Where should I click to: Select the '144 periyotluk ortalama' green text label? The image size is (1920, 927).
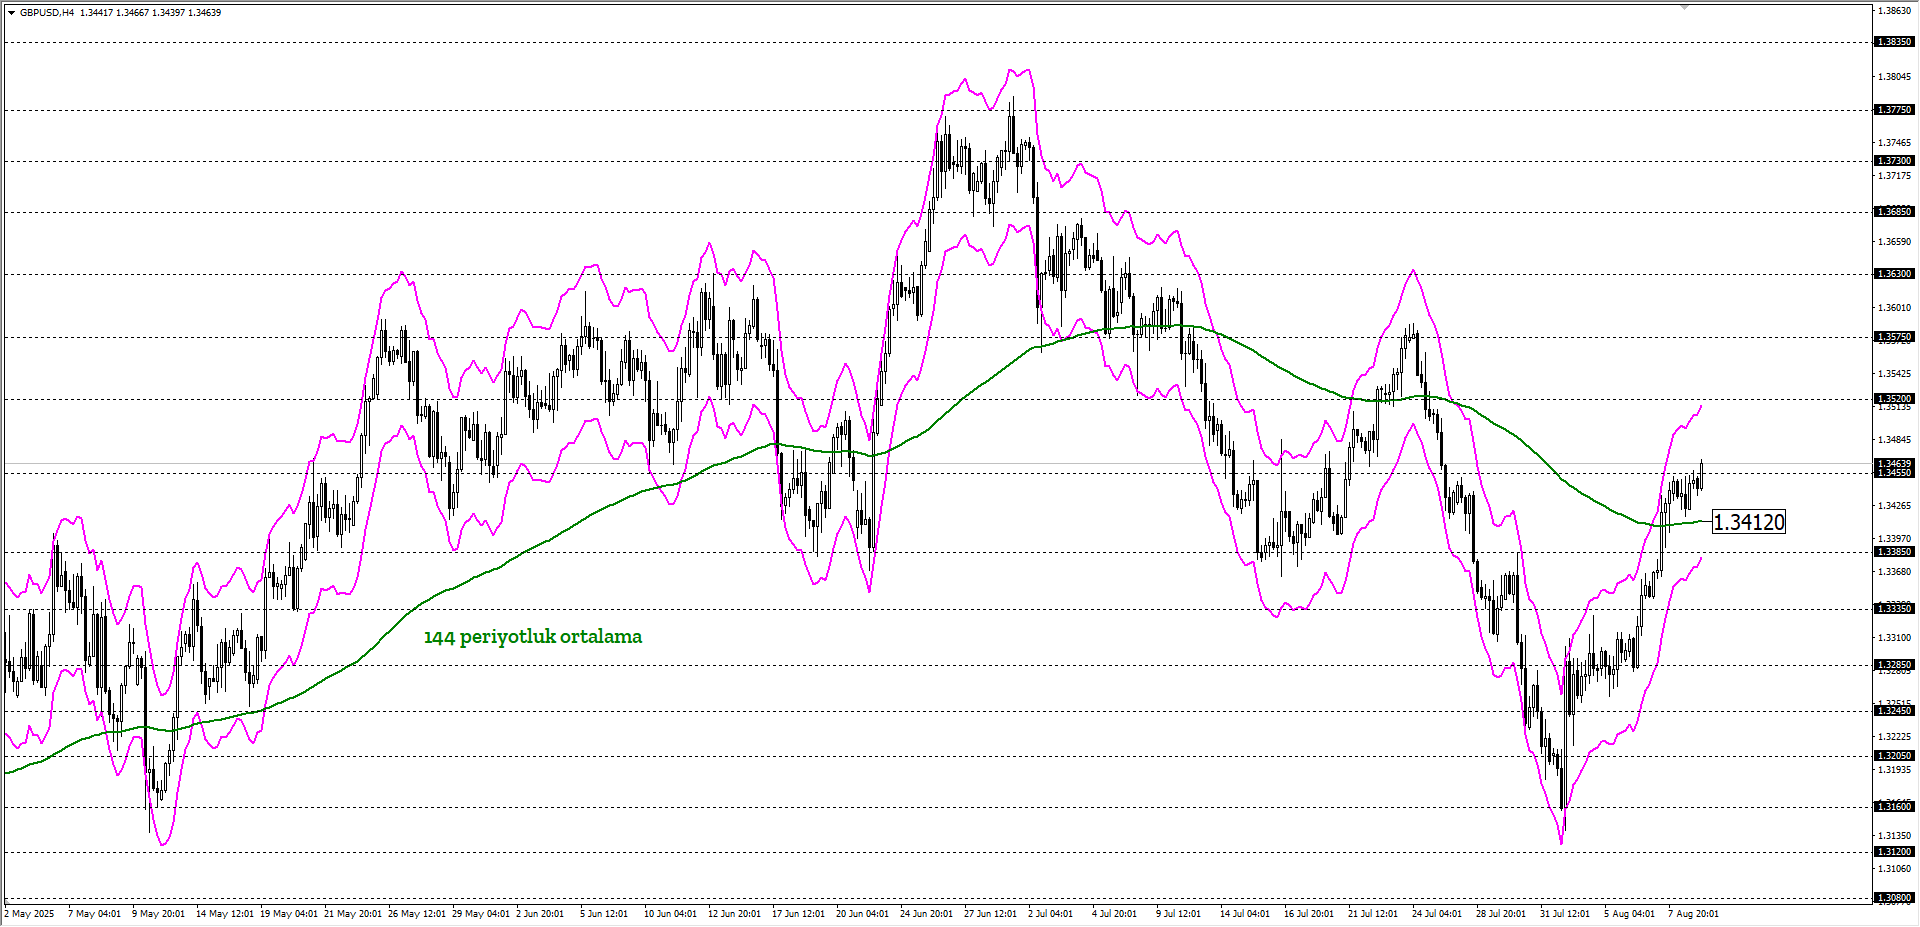(533, 637)
